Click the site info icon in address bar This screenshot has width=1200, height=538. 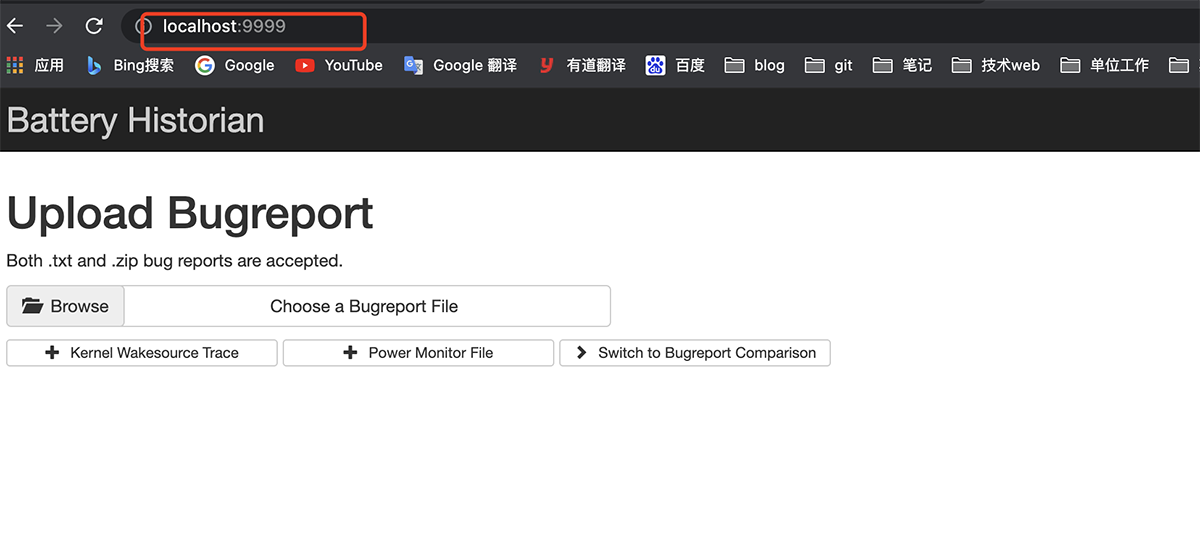click(145, 27)
